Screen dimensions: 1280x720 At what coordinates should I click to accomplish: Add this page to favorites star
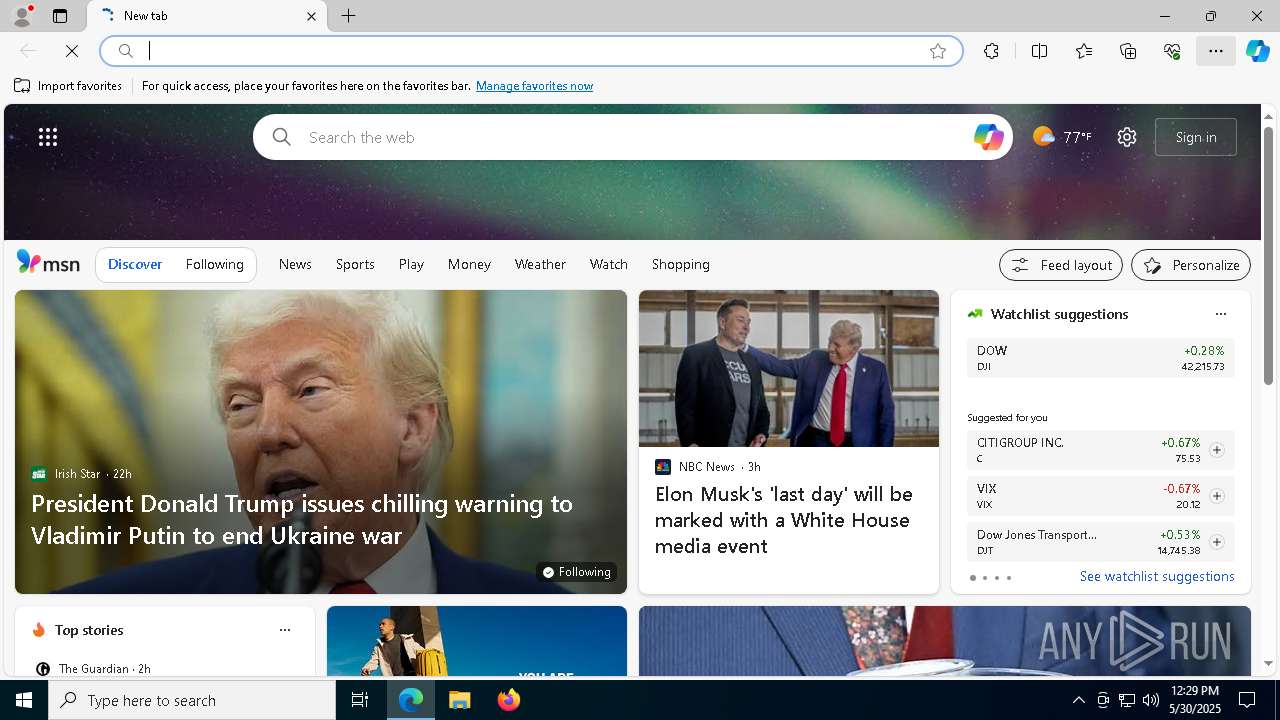(x=938, y=51)
